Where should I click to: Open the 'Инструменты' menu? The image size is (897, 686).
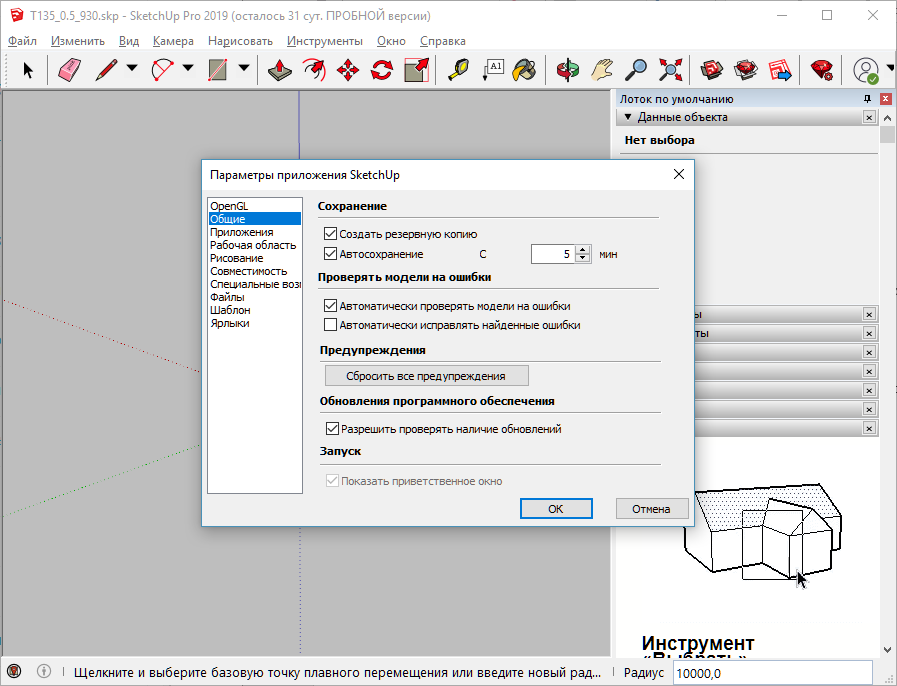(324, 41)
